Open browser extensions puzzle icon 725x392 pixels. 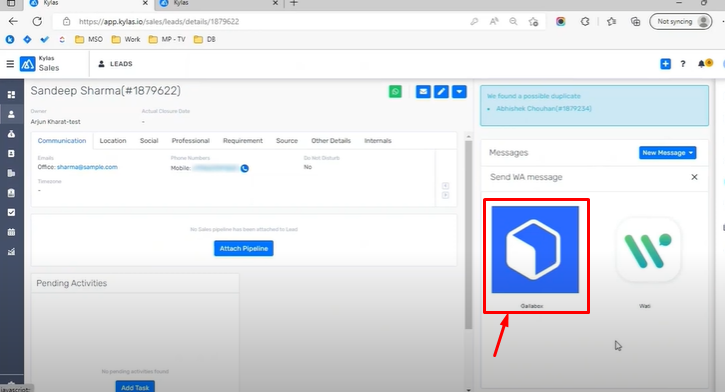[585, 21]
